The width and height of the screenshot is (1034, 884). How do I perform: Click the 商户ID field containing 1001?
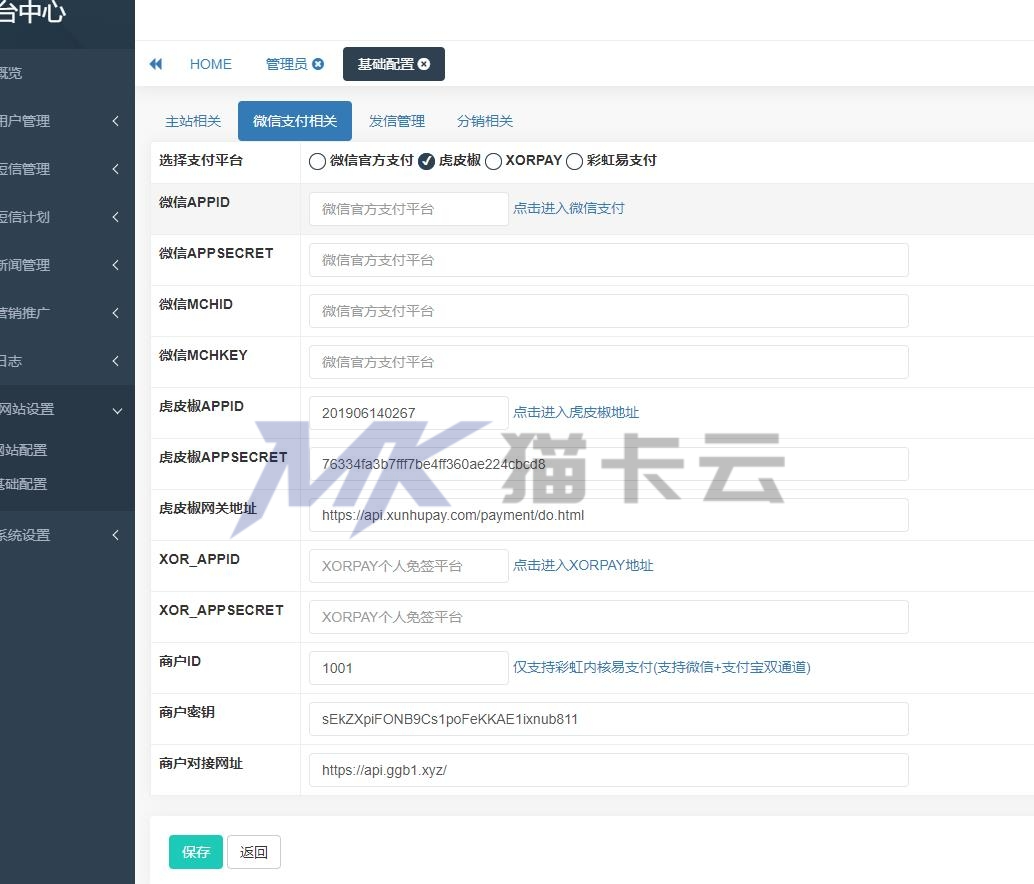(x=408, y=668)
